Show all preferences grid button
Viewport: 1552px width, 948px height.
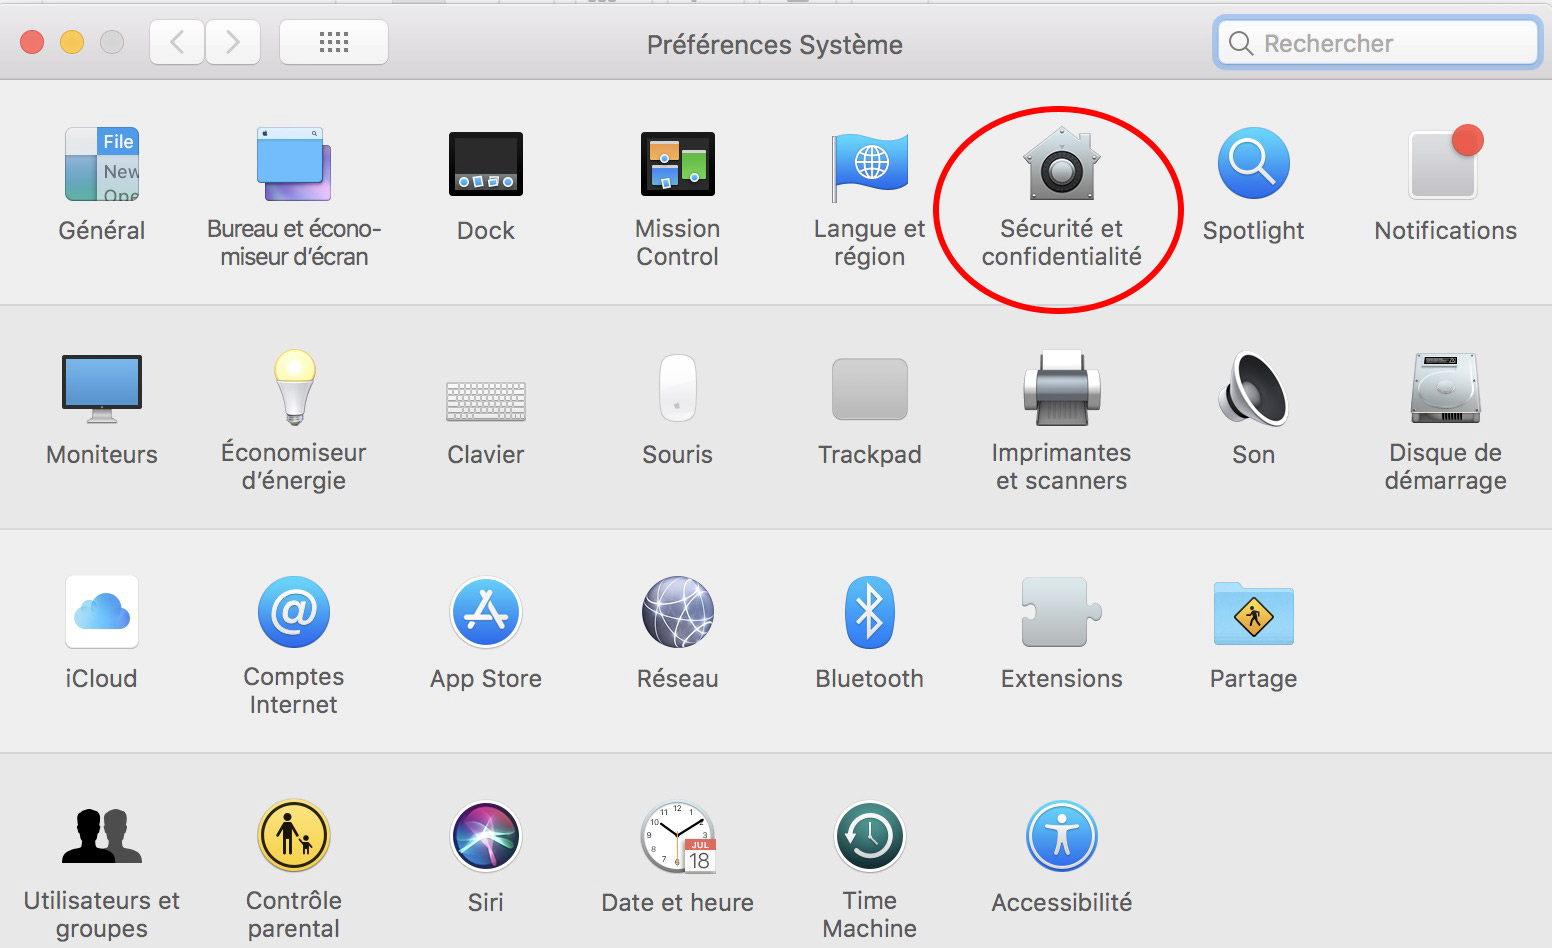point(334,42)
